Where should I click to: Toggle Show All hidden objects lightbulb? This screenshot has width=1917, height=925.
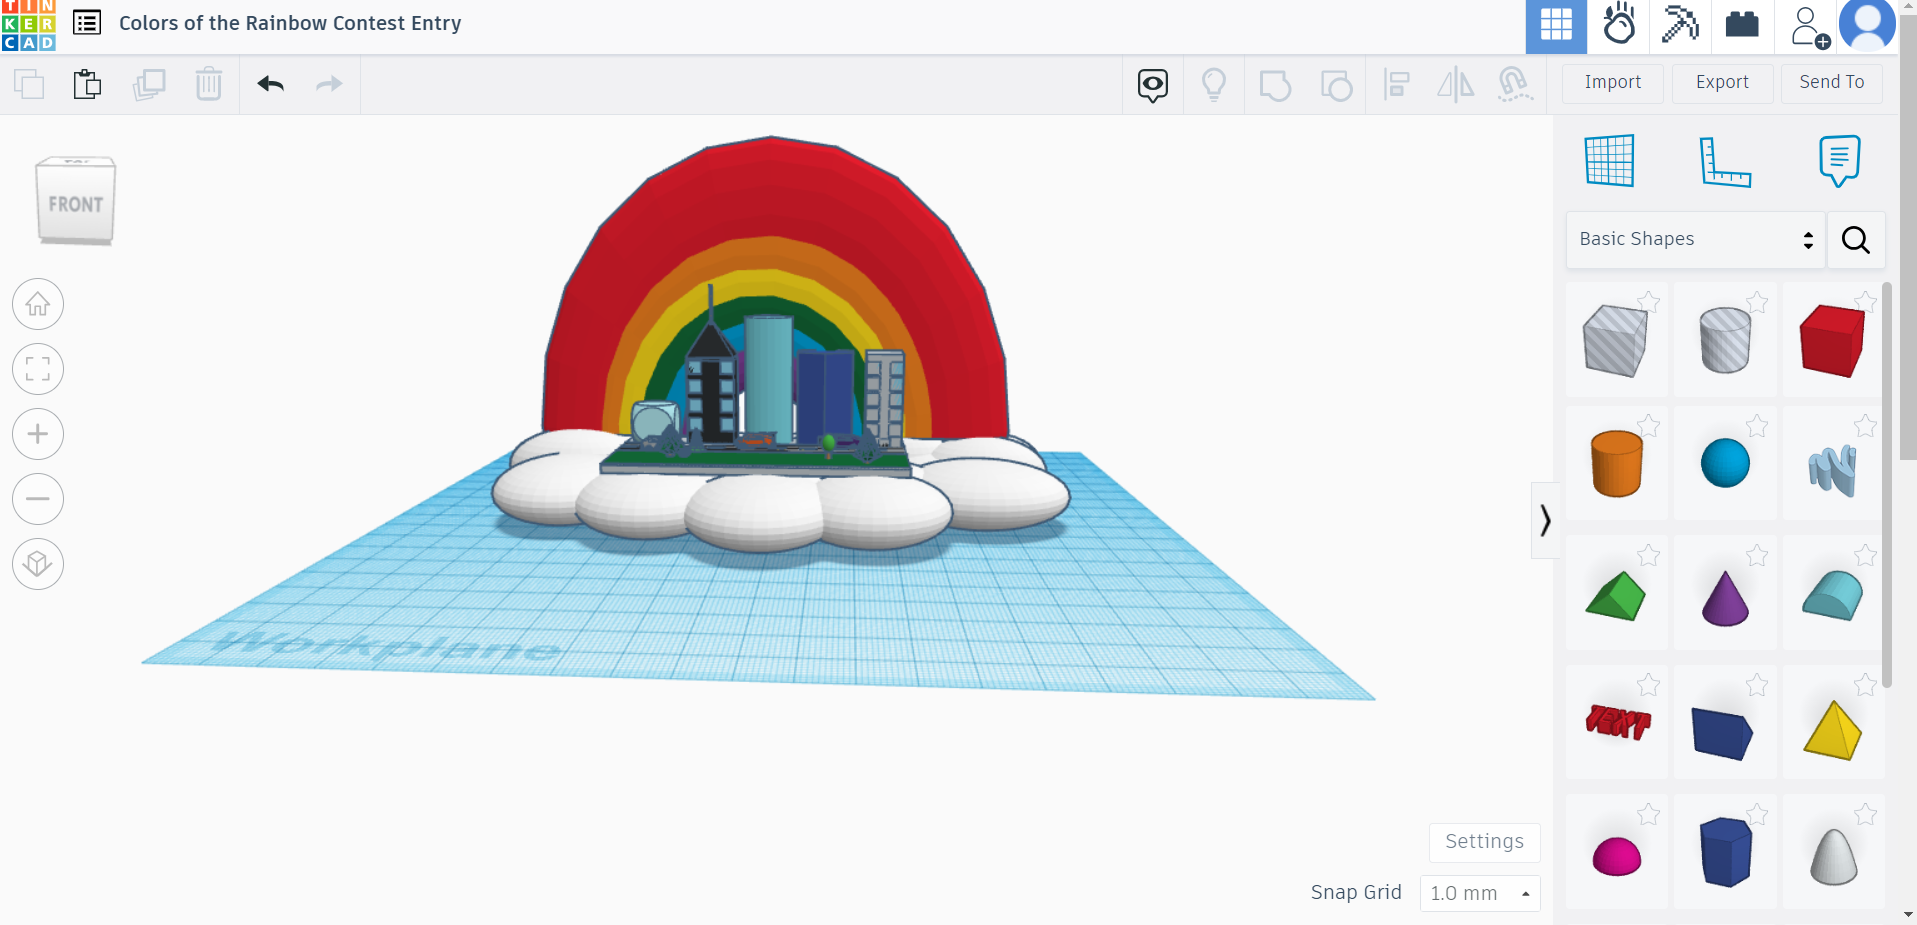pos(1214,85)
